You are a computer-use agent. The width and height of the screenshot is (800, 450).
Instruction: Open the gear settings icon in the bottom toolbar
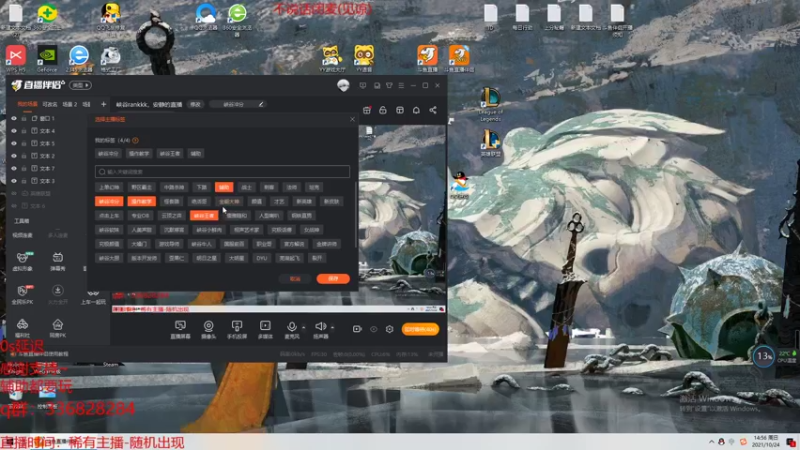coord(389,329)
